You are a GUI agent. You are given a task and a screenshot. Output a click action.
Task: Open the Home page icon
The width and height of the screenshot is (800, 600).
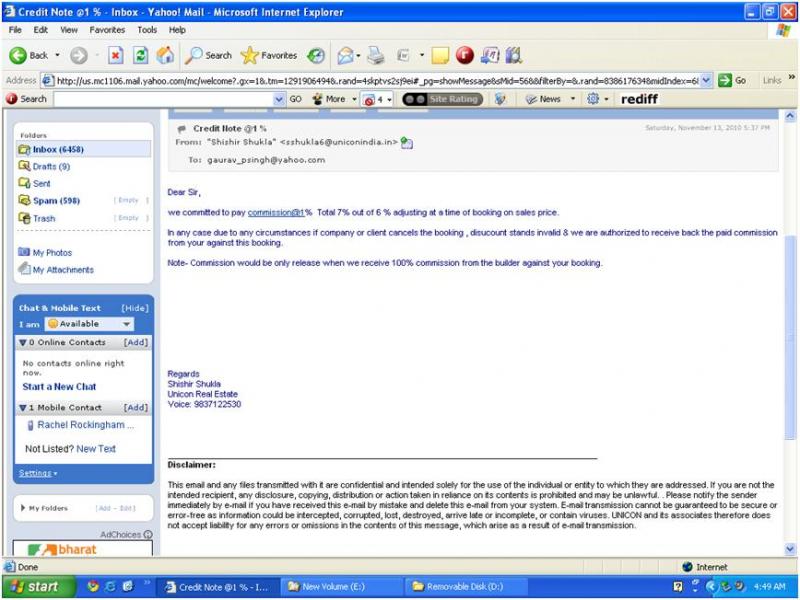tap(165, 56)
